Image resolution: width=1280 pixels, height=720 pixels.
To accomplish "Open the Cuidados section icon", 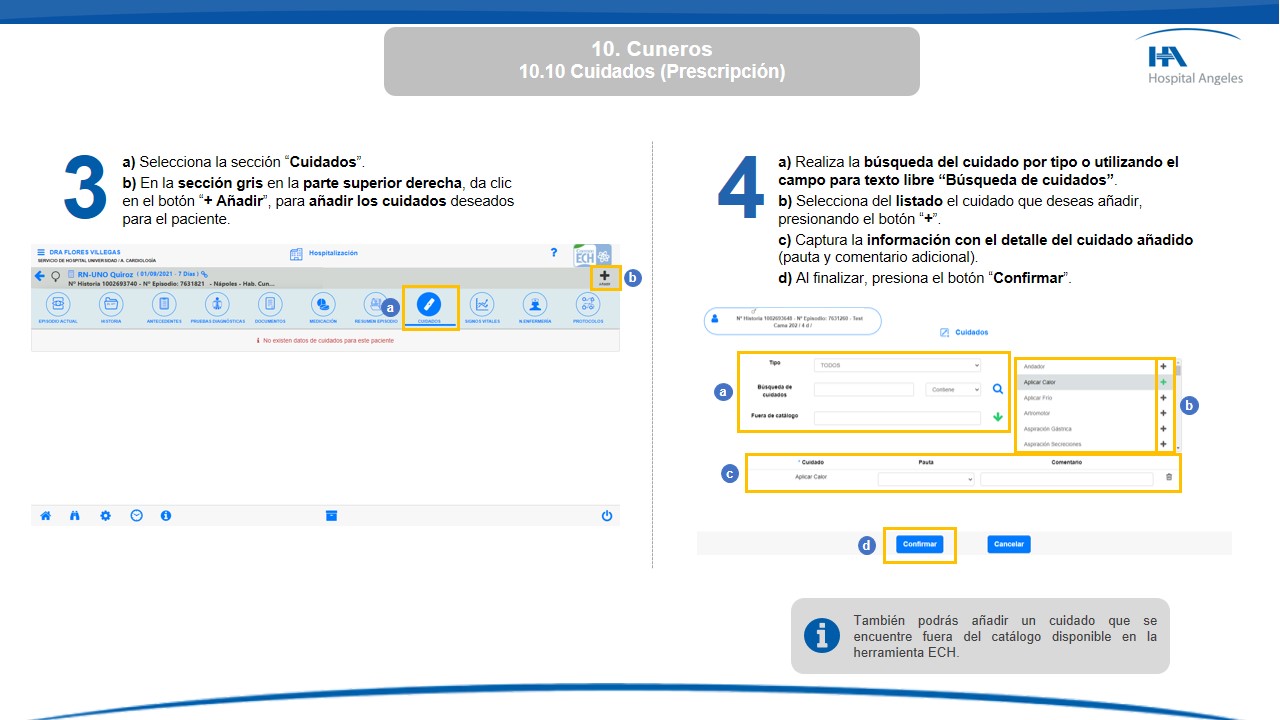I will (x=429, y=305).
